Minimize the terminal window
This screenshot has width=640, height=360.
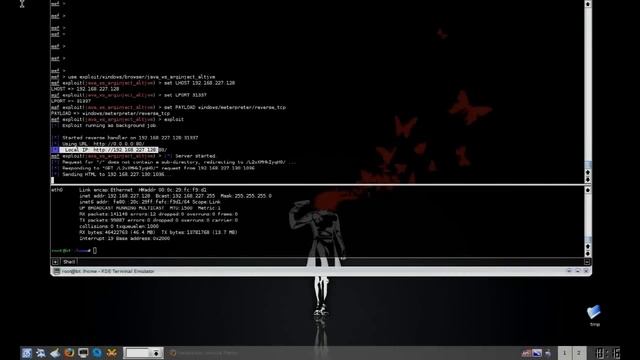[x=569, y=271]
